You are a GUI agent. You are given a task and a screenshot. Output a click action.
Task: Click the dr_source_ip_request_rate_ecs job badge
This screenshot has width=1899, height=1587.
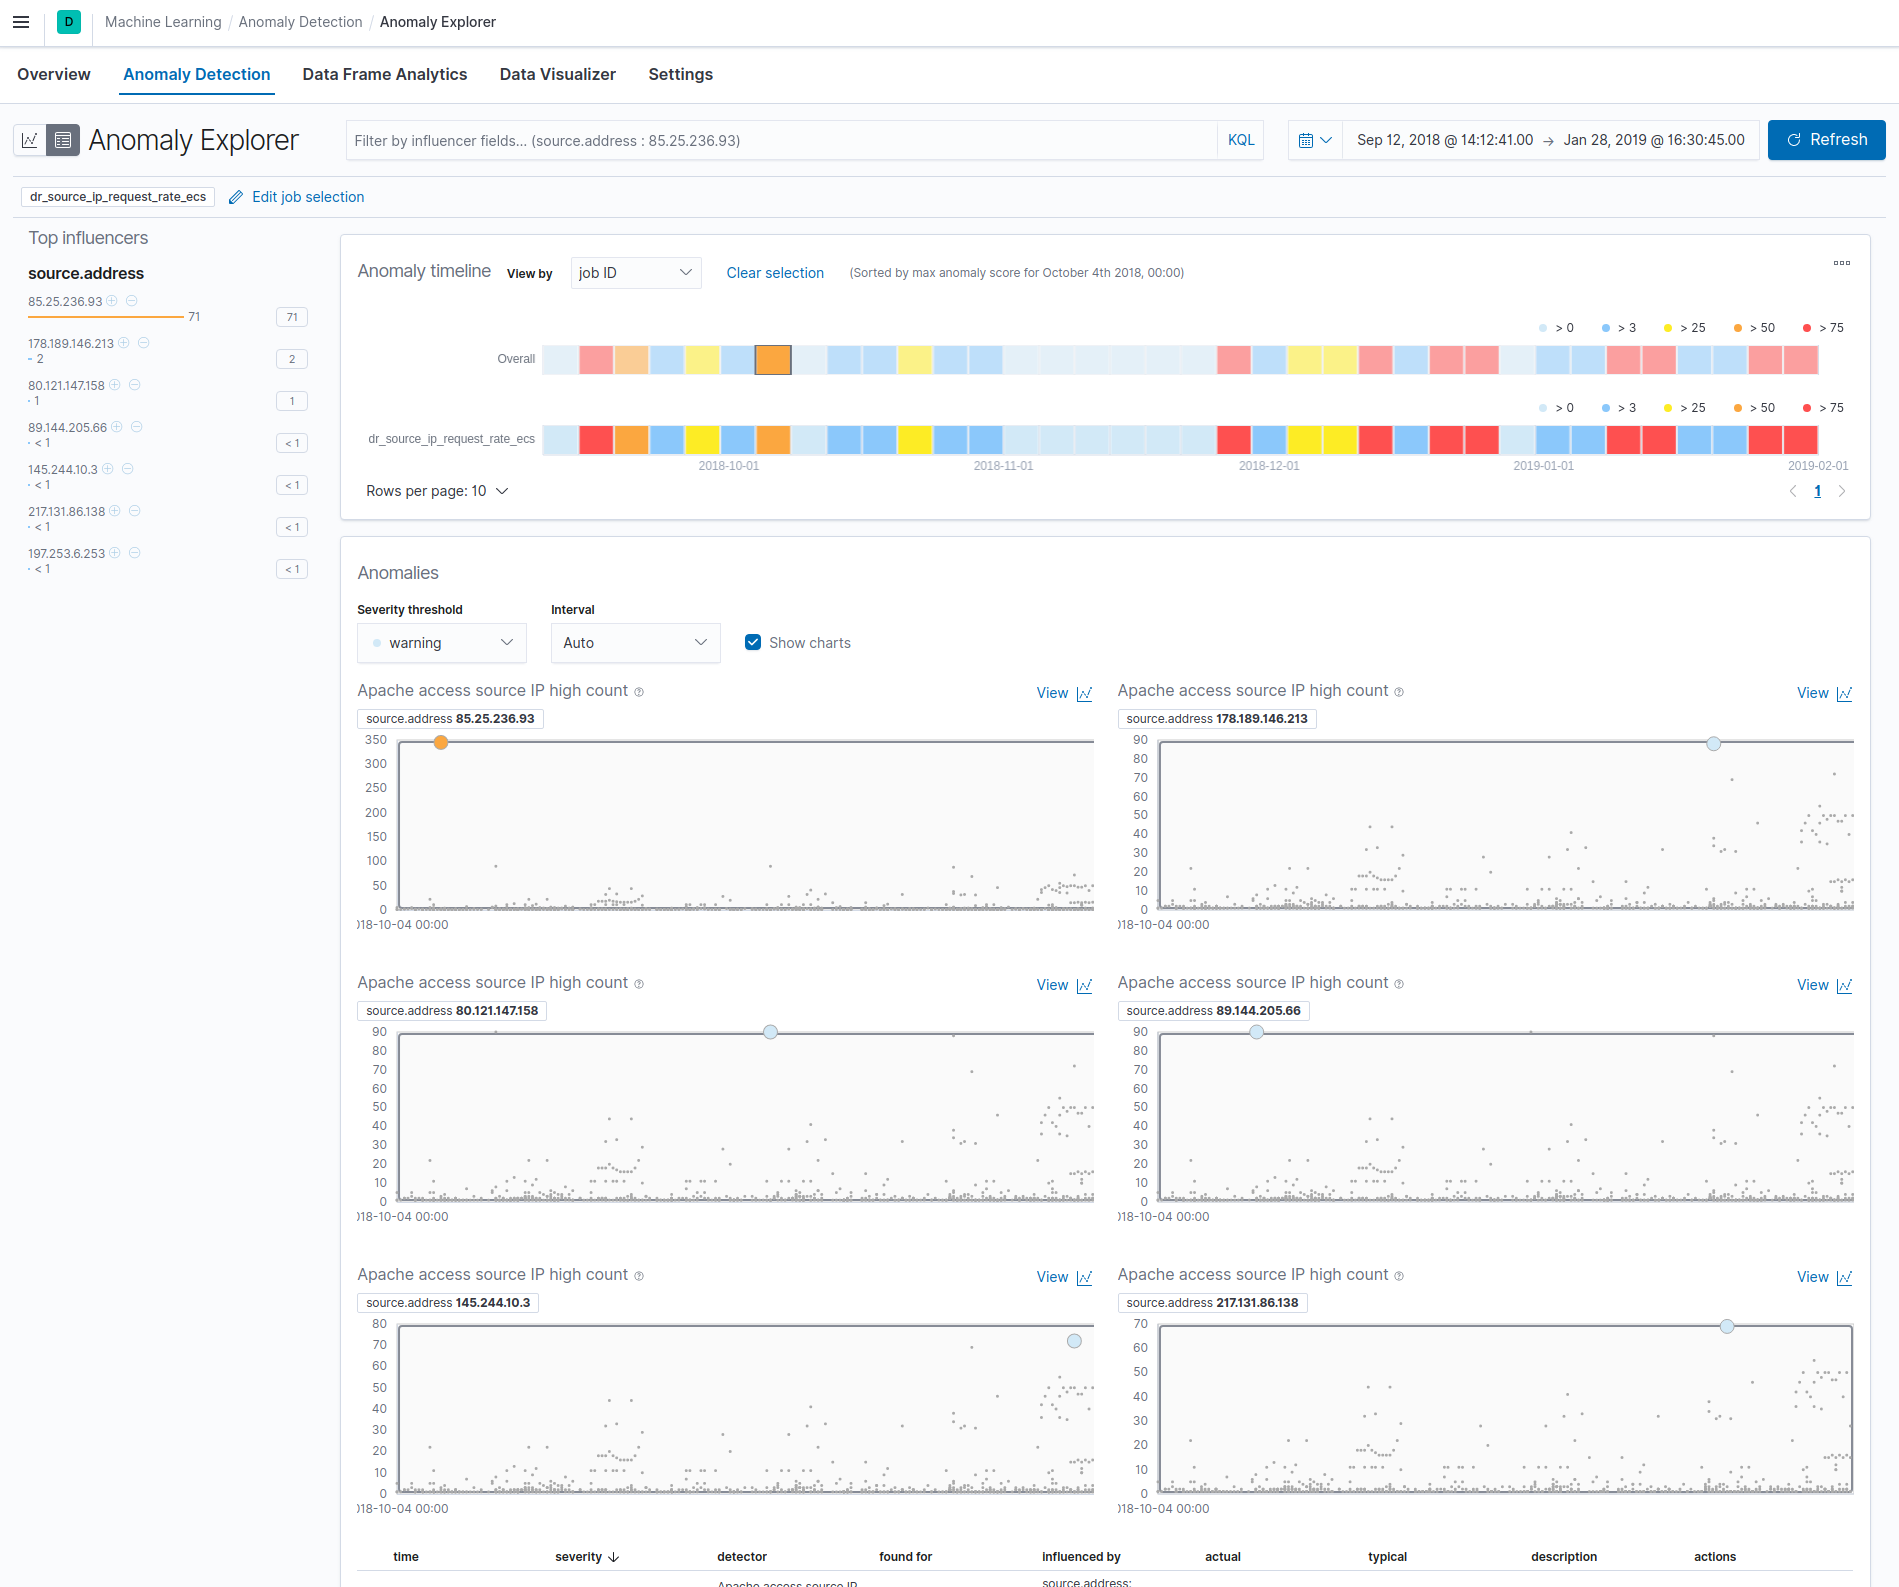point(118,197)
